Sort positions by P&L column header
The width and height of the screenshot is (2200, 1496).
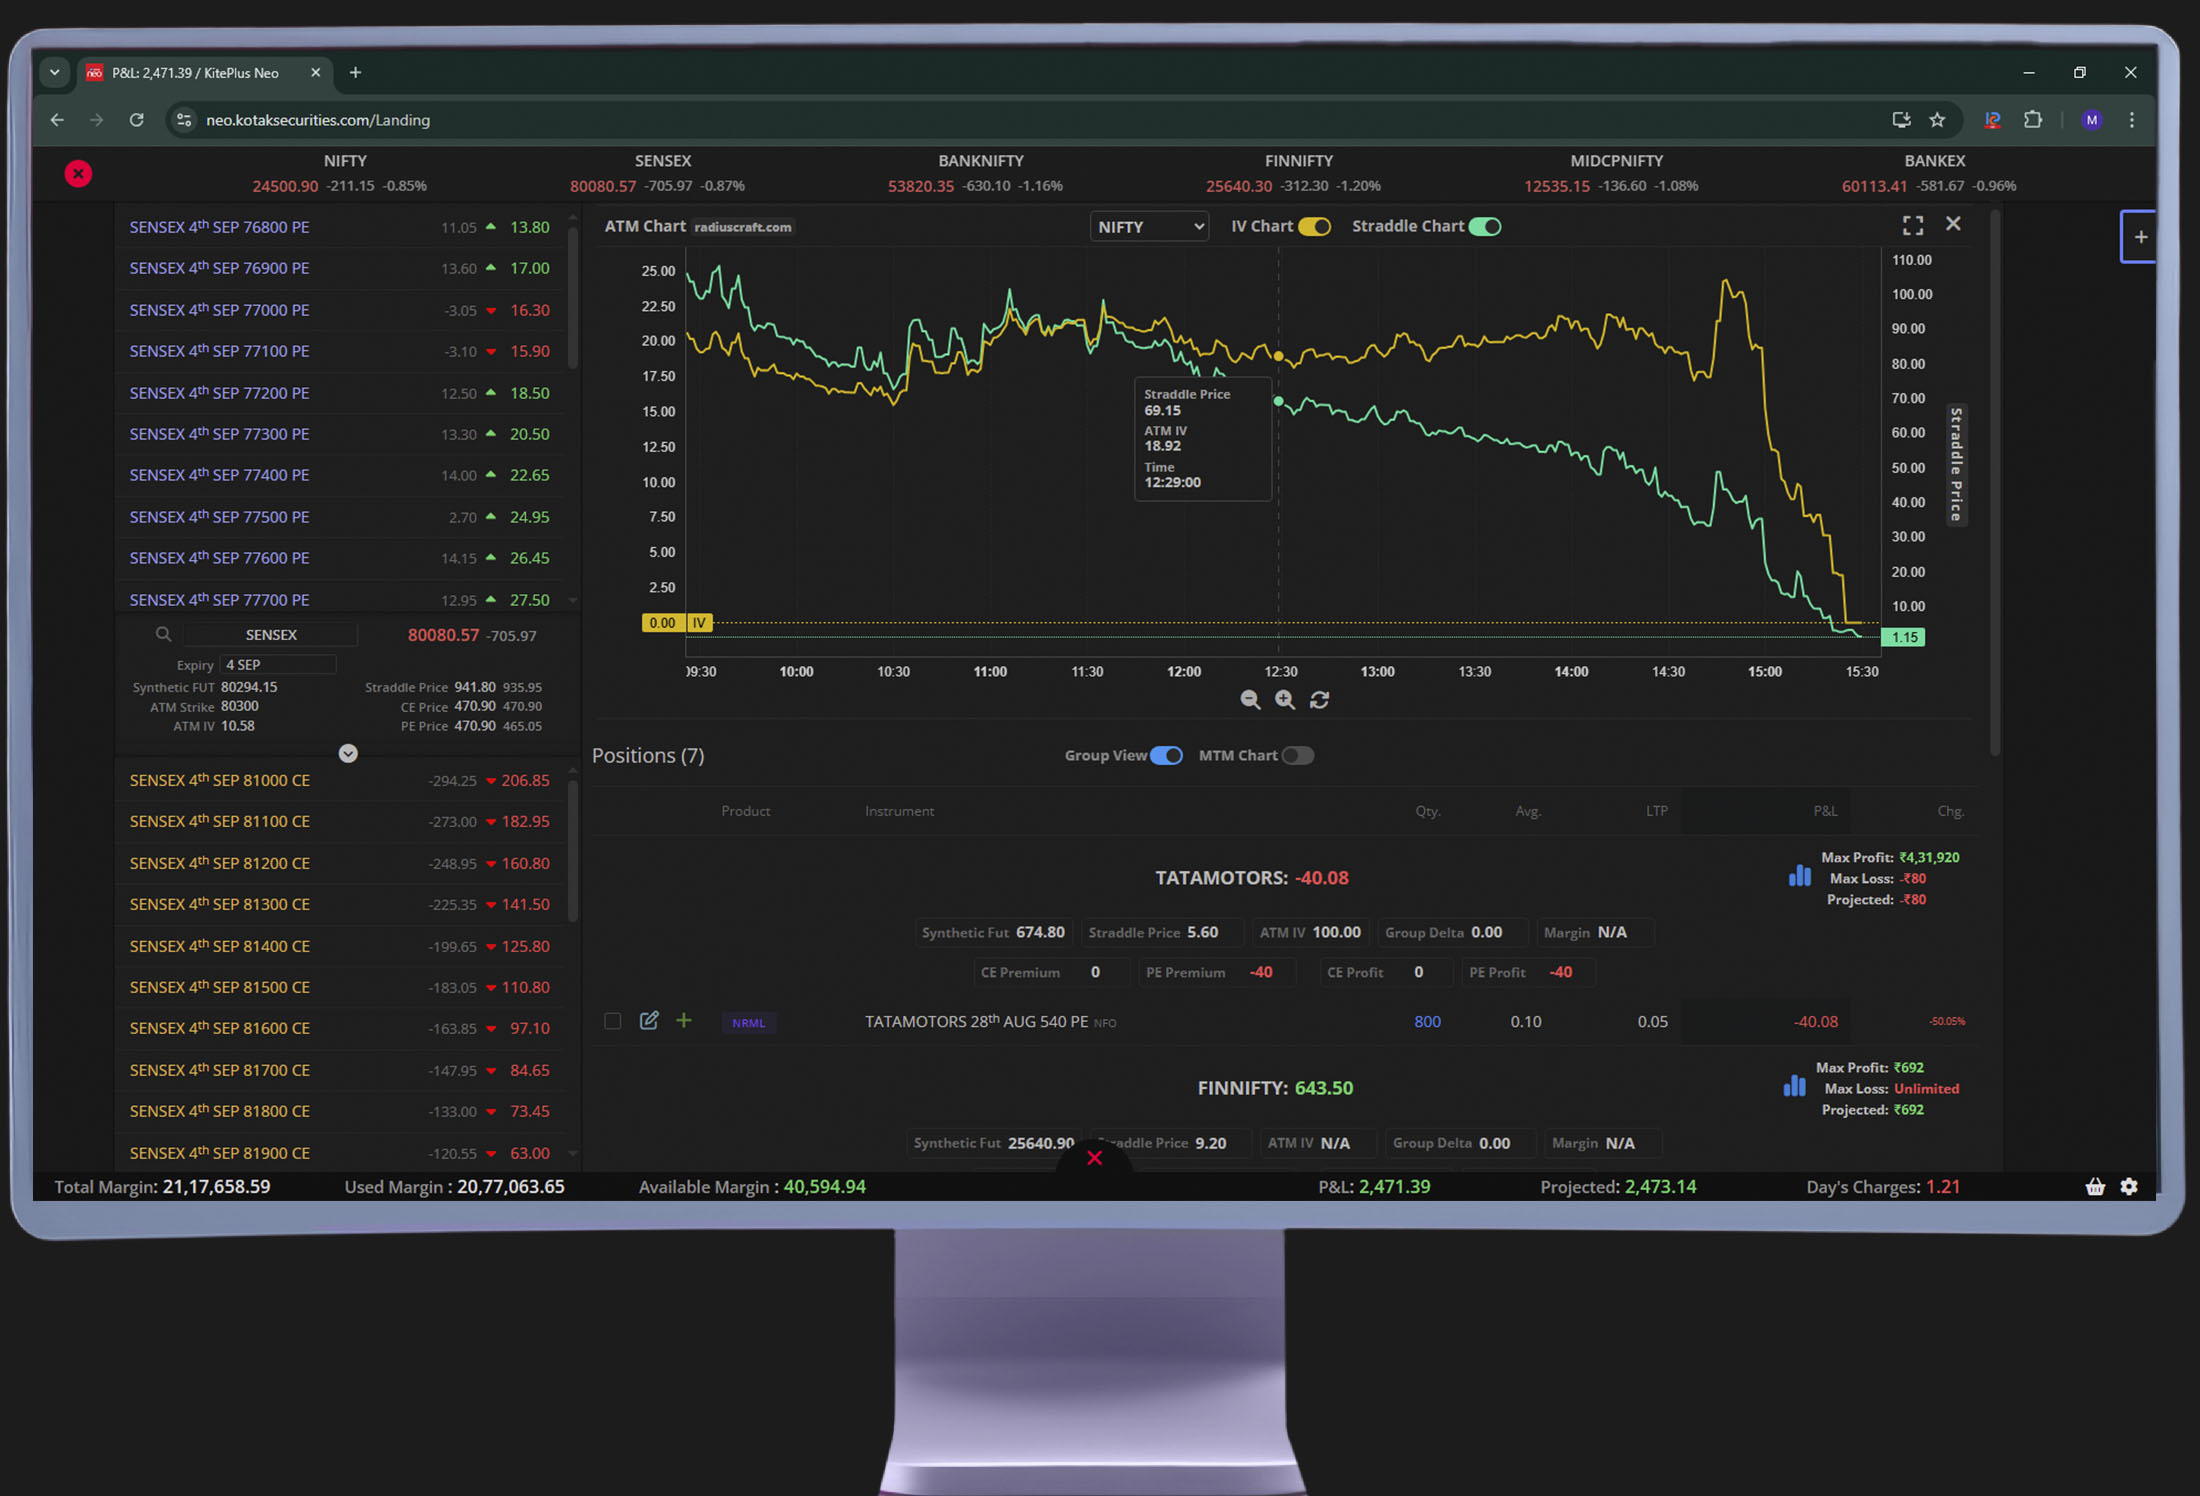coord(1824,811)
